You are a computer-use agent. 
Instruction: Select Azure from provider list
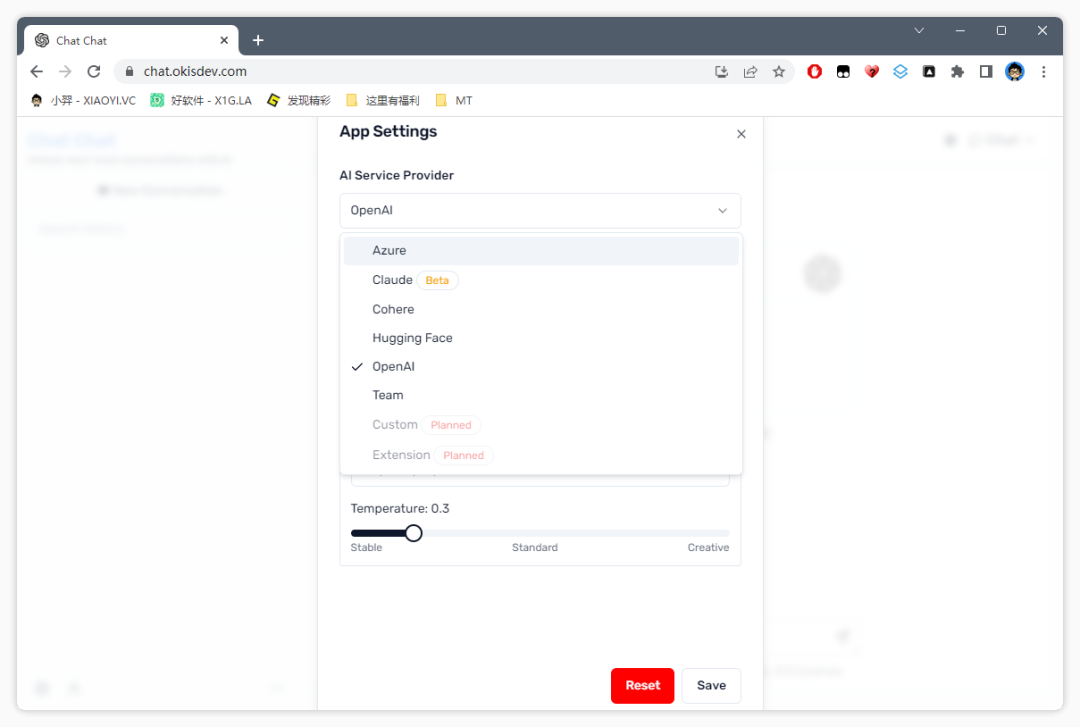(541, 250)
